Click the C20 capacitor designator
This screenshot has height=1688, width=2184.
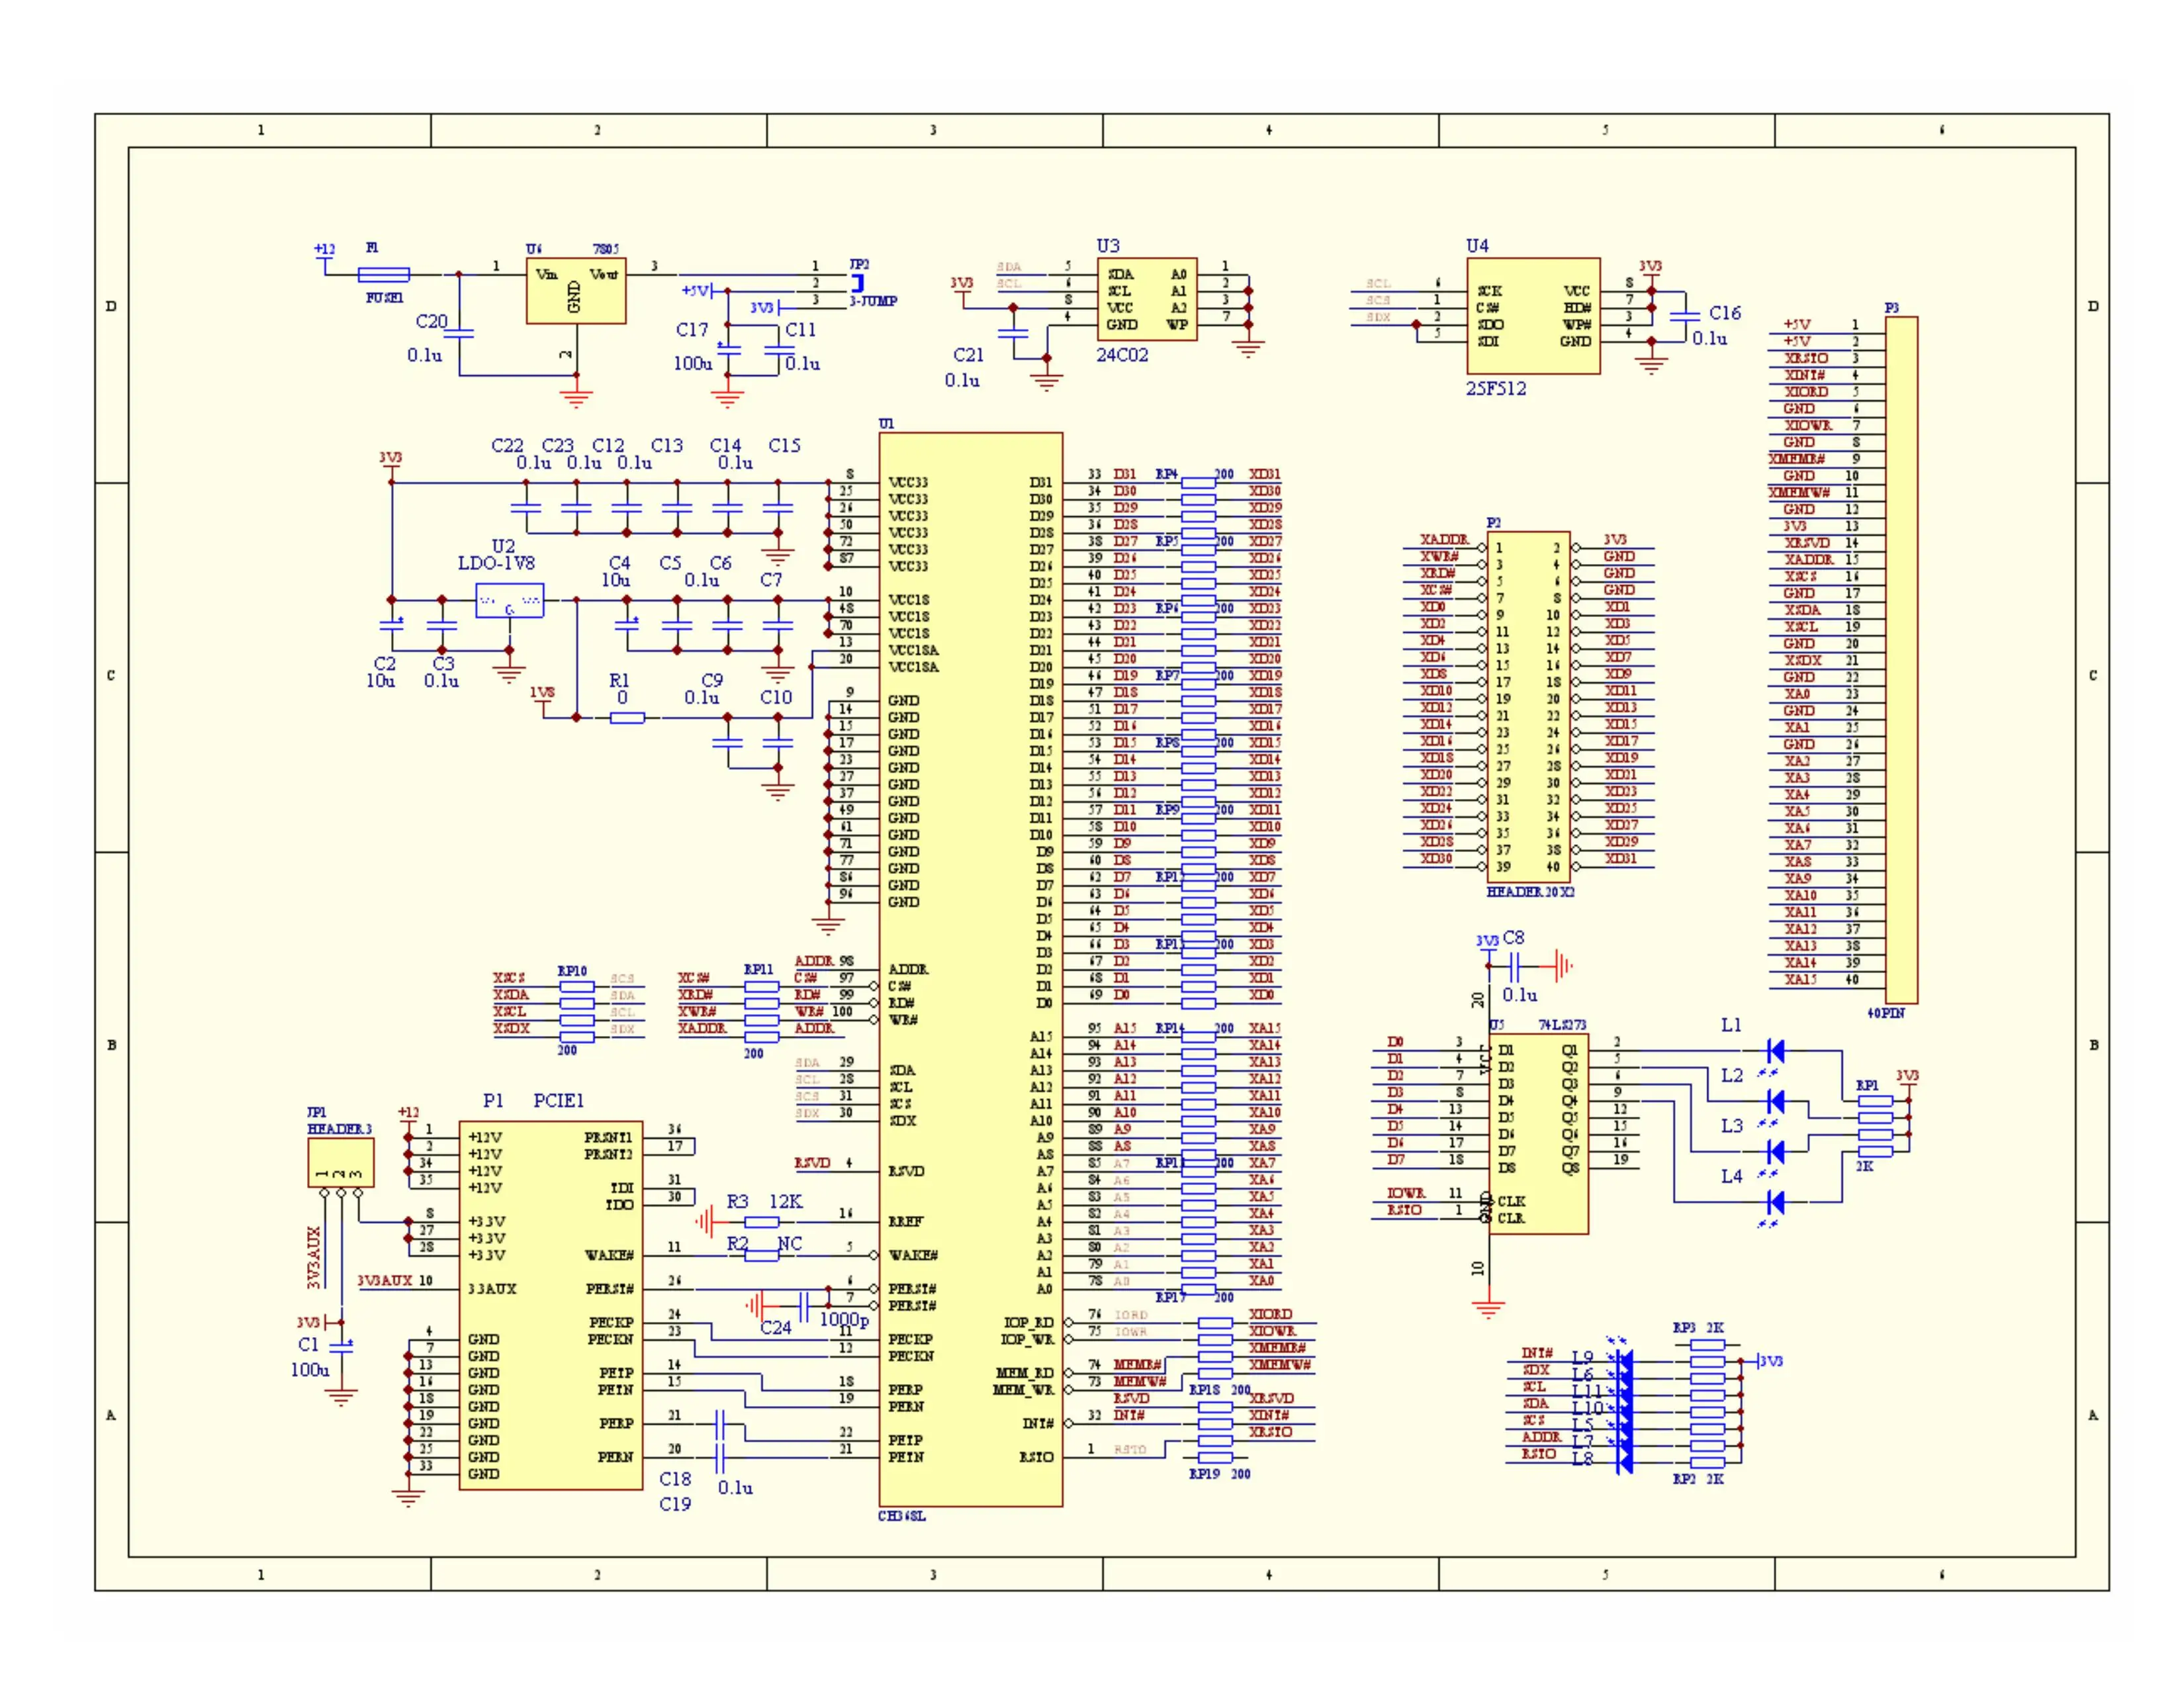pos(431,321)
